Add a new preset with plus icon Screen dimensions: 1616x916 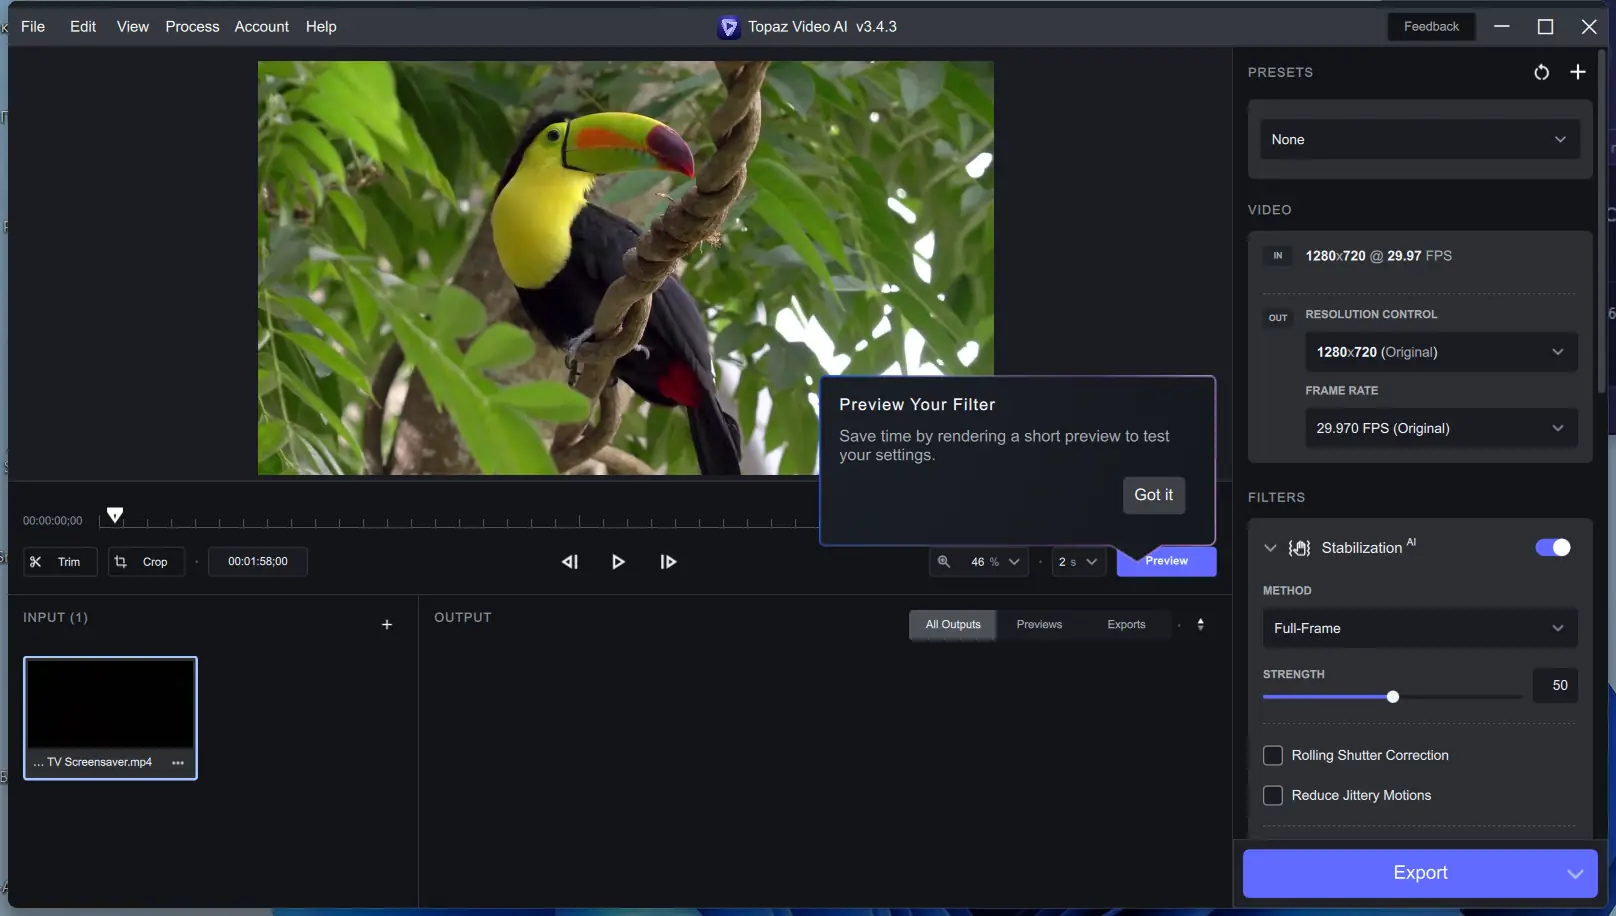click(x=1578, y=72)
